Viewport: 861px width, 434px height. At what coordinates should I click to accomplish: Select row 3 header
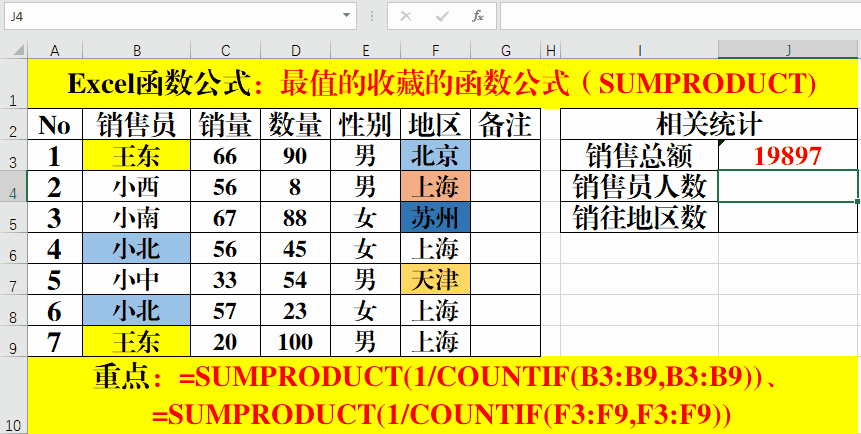[14, 155]
